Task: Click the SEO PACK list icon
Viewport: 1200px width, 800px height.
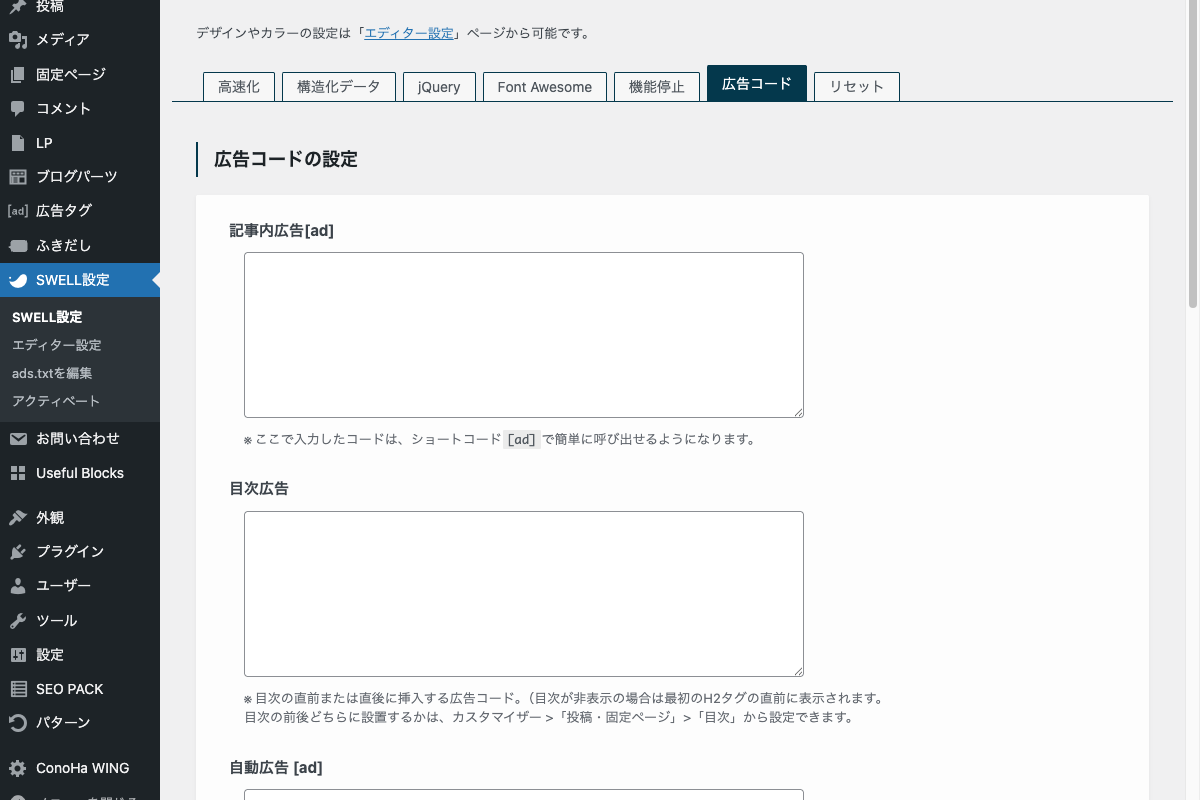Action: pos(18,689)
